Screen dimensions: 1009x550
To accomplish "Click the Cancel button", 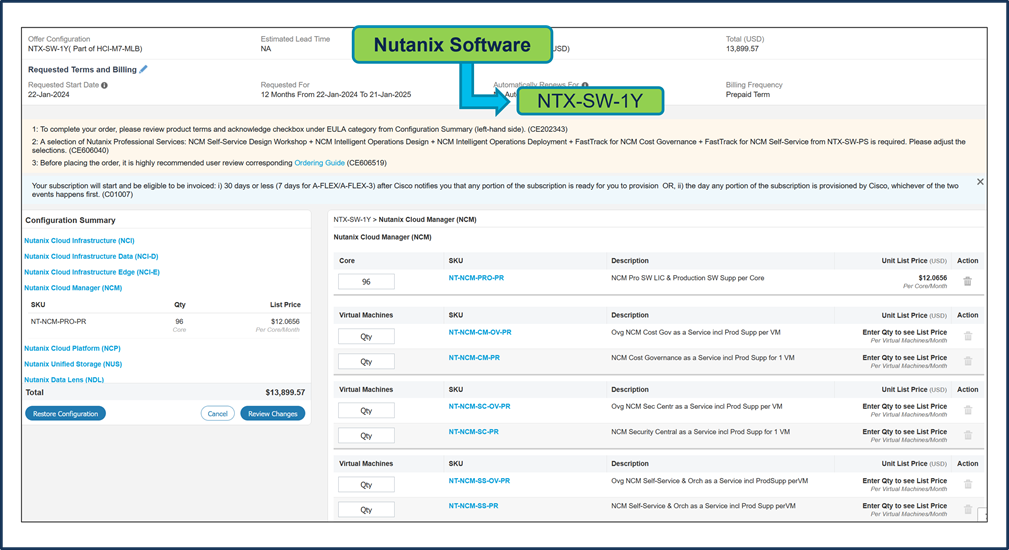I will coord(218,414).
